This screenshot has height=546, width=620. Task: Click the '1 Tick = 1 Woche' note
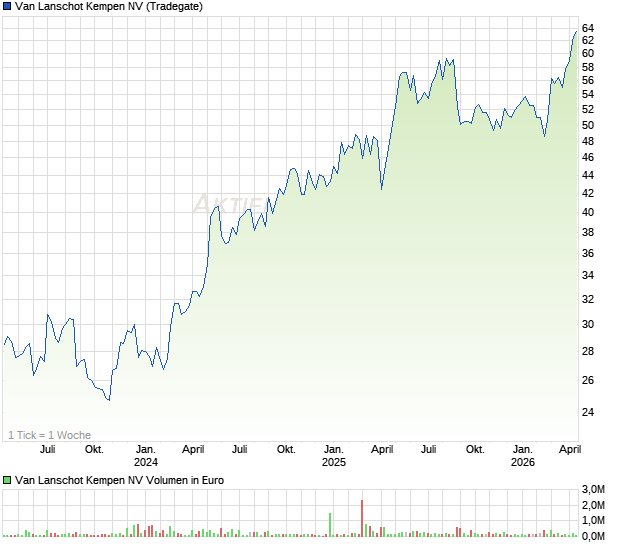pyautogui.click(x=49, y=435)
